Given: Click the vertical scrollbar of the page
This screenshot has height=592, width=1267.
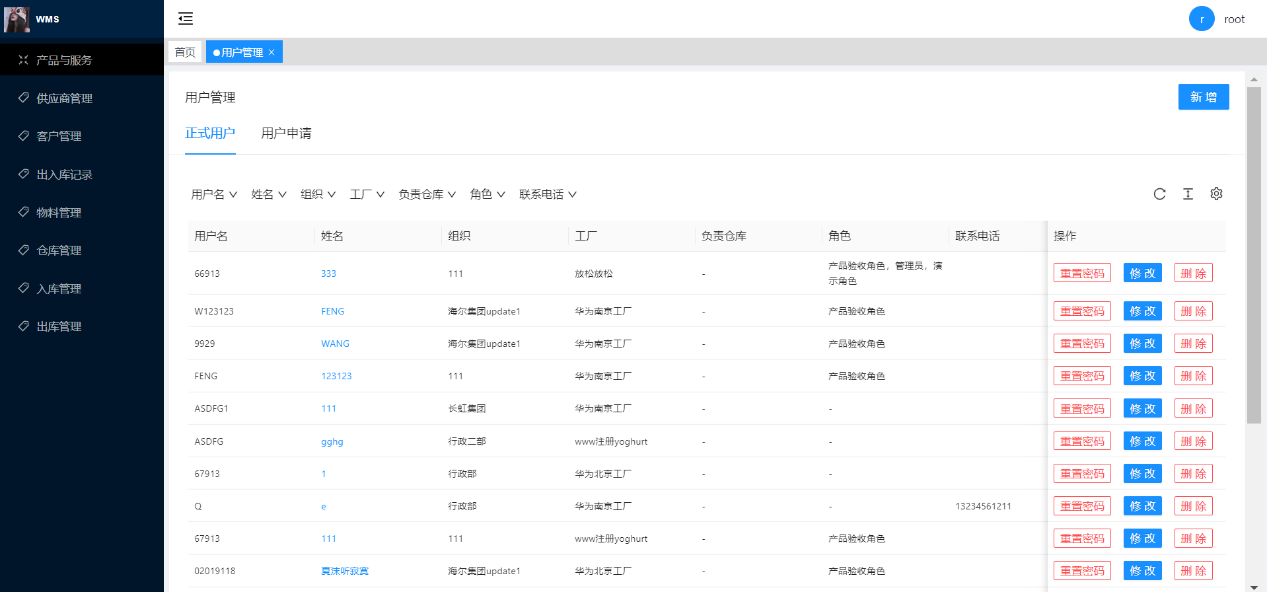Looking at the screenshot, I should [x=1254, y=250].
